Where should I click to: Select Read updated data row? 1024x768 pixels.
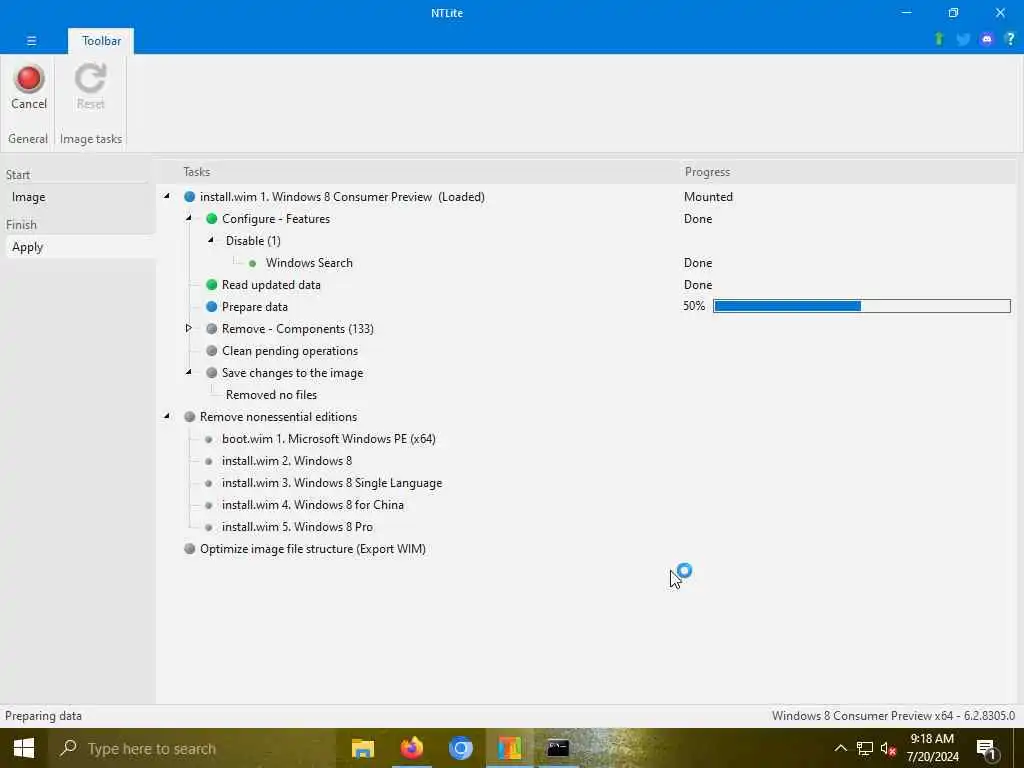click(x=271, y=285)
